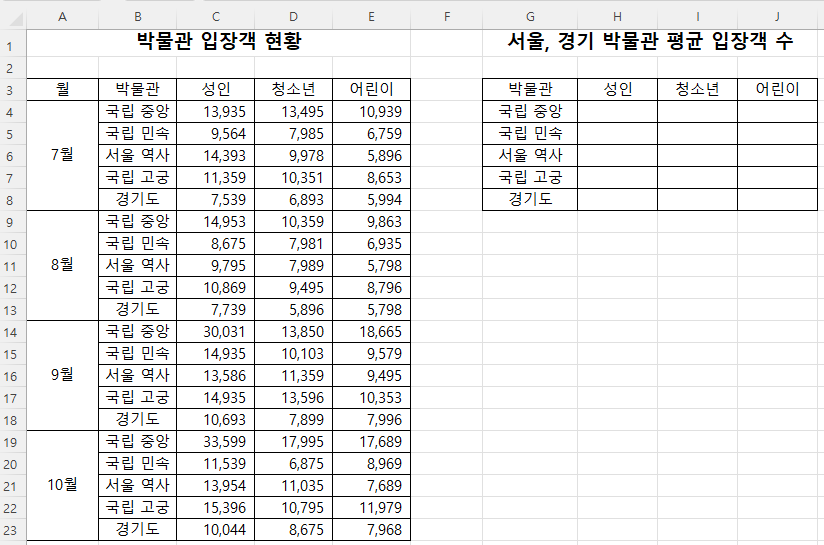This screenshot has height=545, width=824.
Task: Select the merged 10월 cell
Action: tap(62, 485)
